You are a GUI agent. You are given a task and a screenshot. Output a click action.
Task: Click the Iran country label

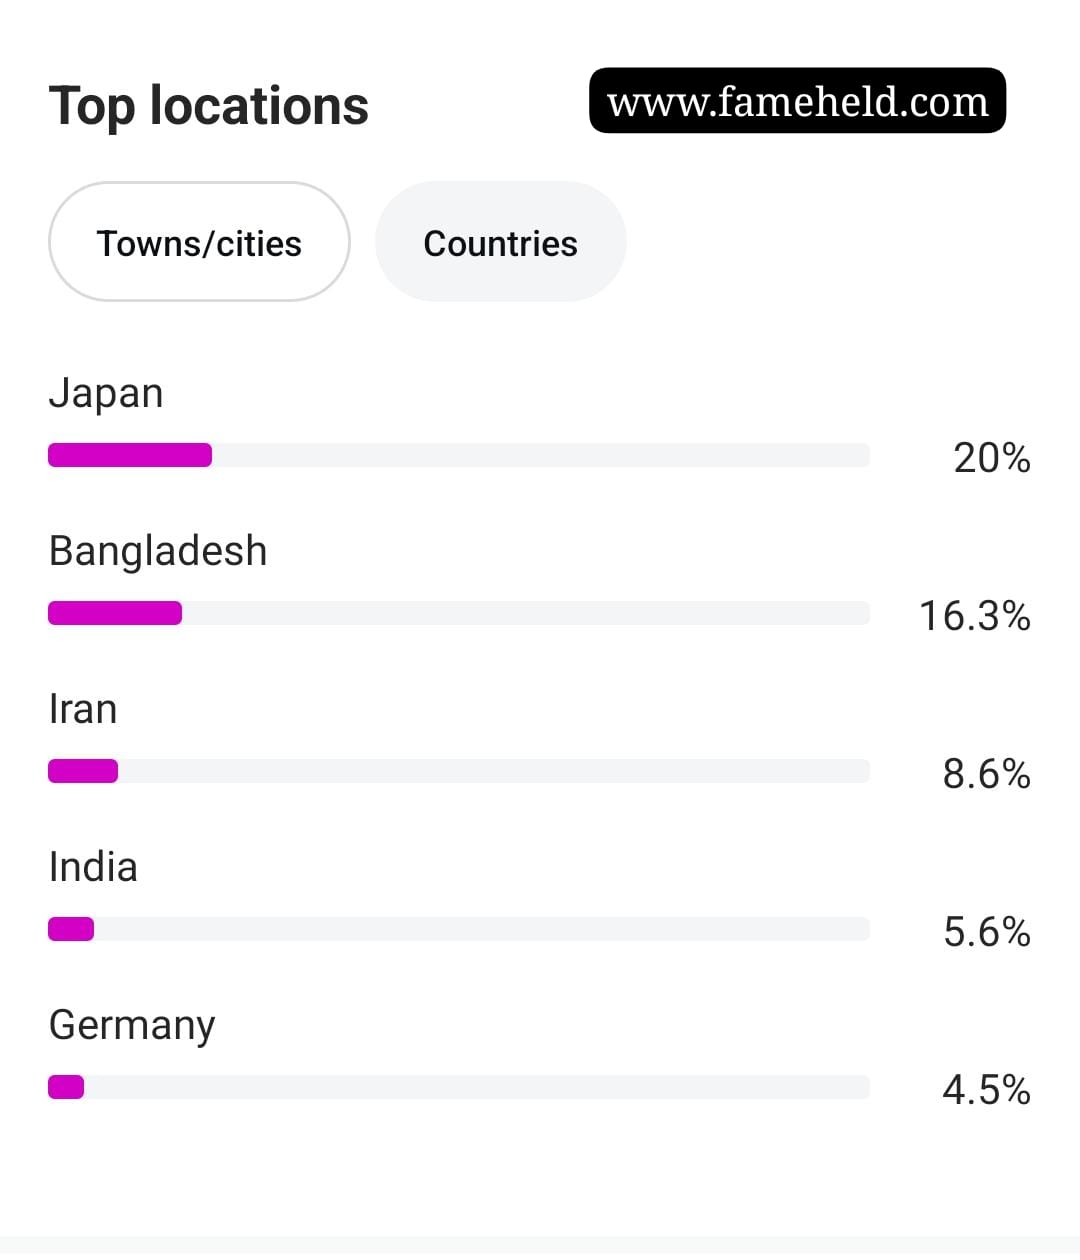pos(83,709)
